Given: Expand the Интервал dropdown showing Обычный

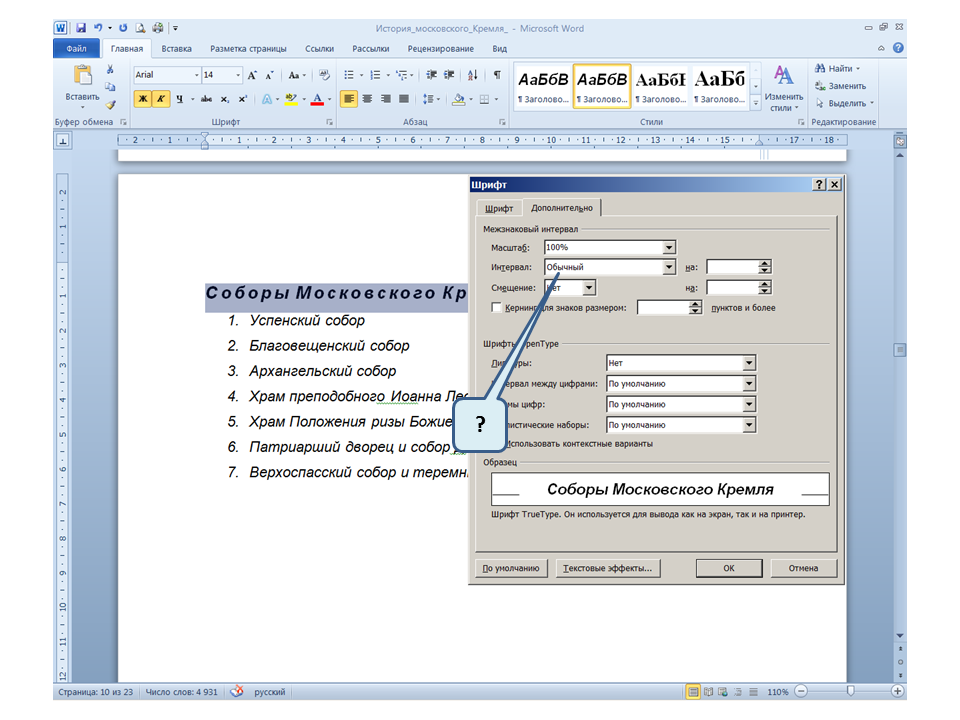Looking at the screenshot, I should point(669,267).
